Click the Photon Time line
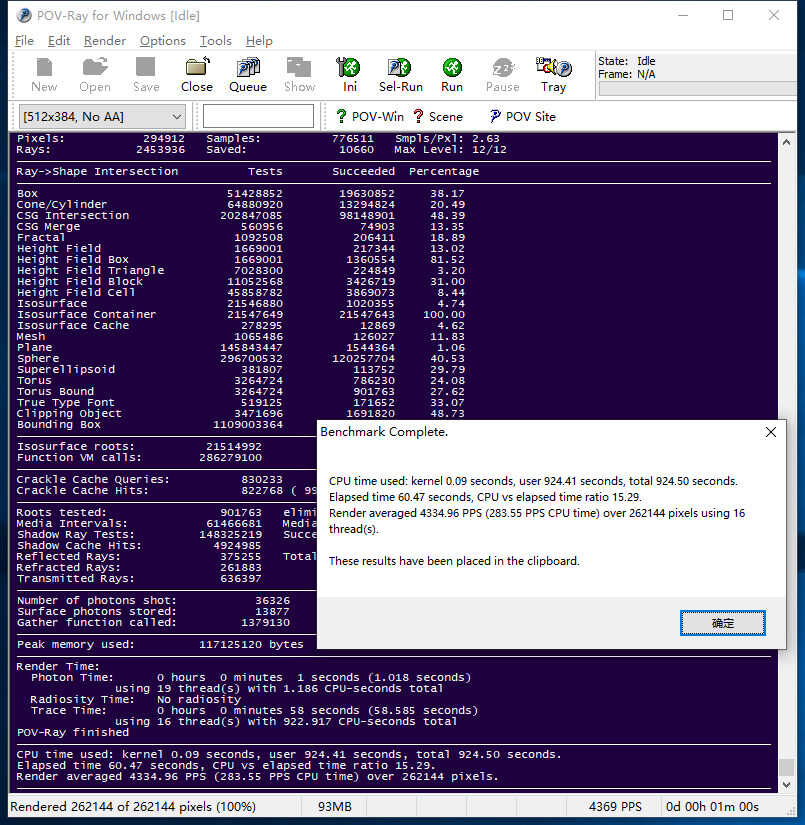 [251, 677]
